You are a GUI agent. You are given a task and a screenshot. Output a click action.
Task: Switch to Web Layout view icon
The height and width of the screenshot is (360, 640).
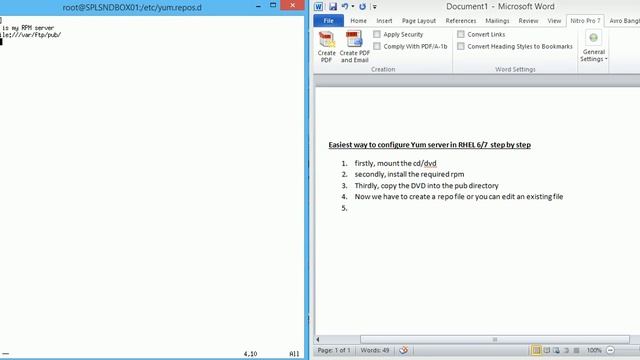click(x=556, y=350)
